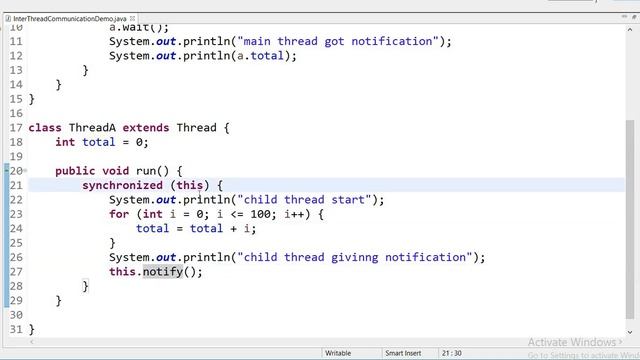640x360 pixels.
Task: Click the extends keyword on line 17
Action: coord(146,128)
